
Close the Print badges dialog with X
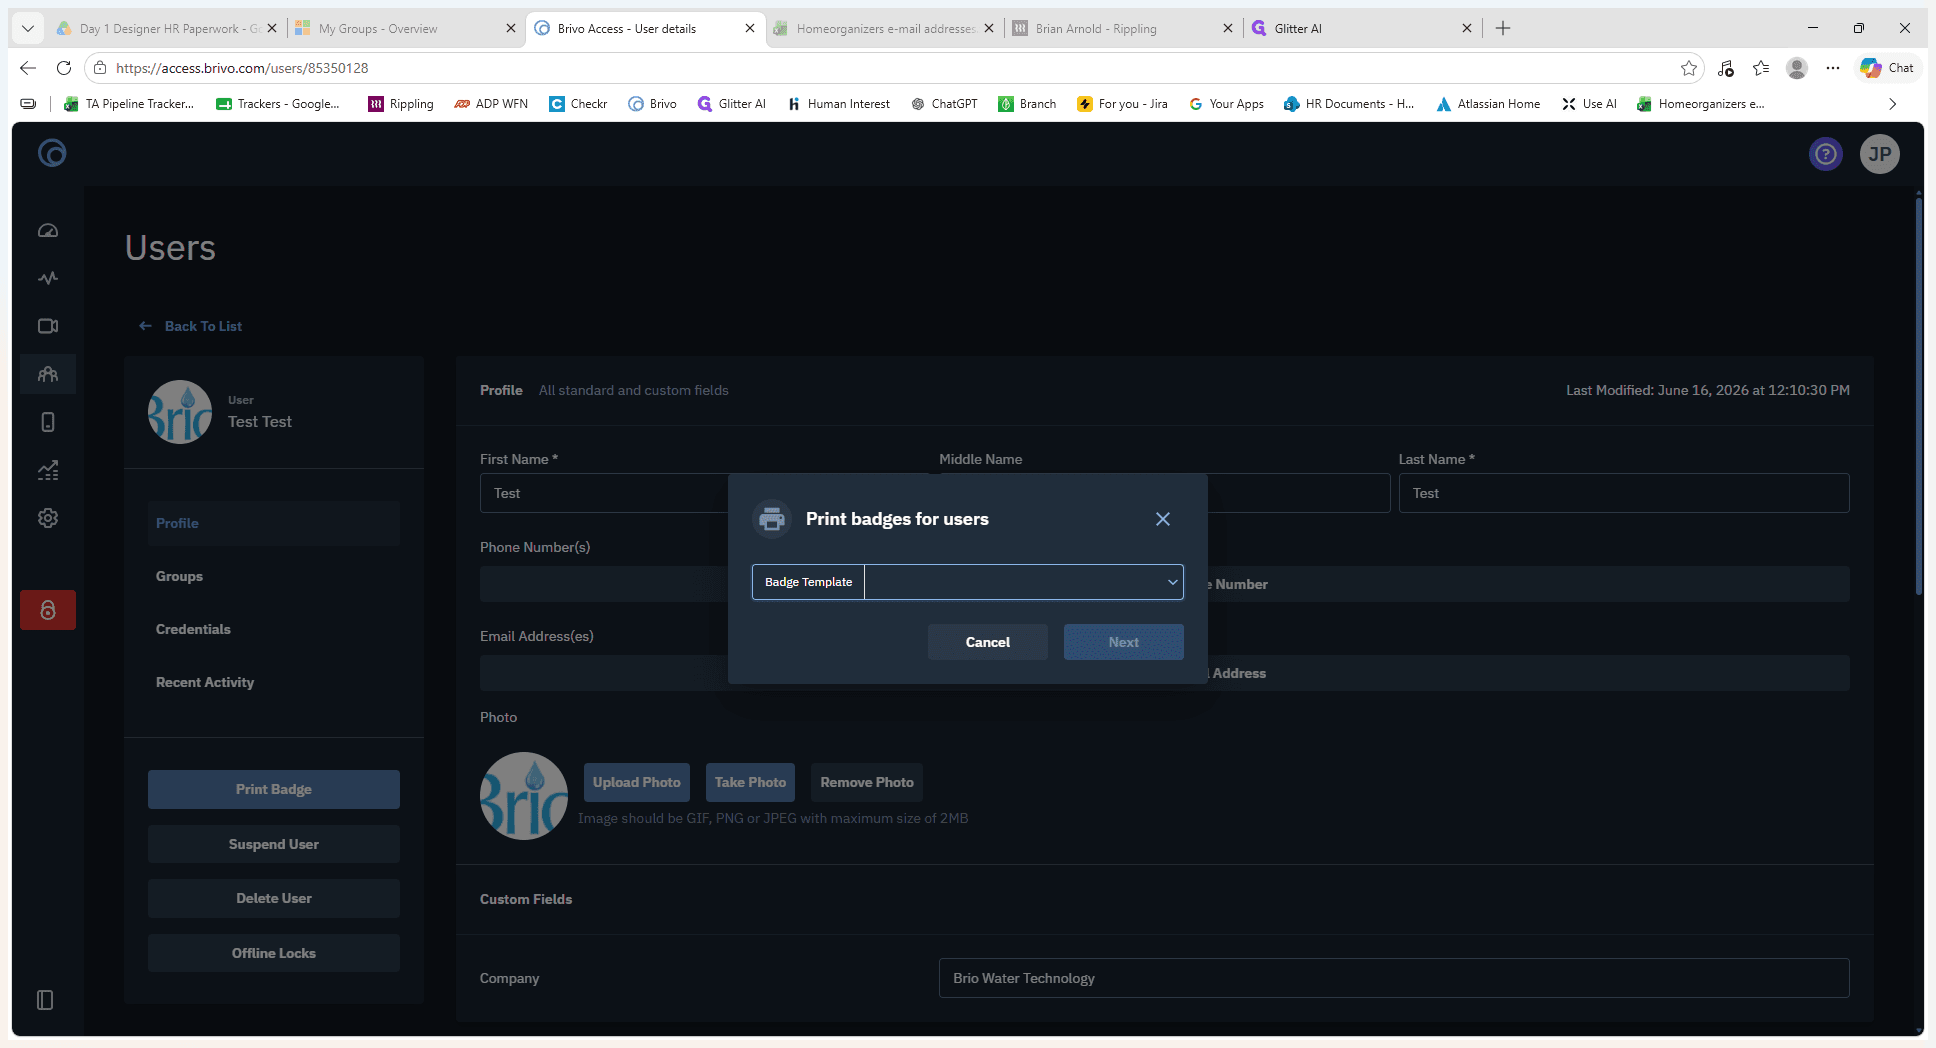[x=1163, y=519]
